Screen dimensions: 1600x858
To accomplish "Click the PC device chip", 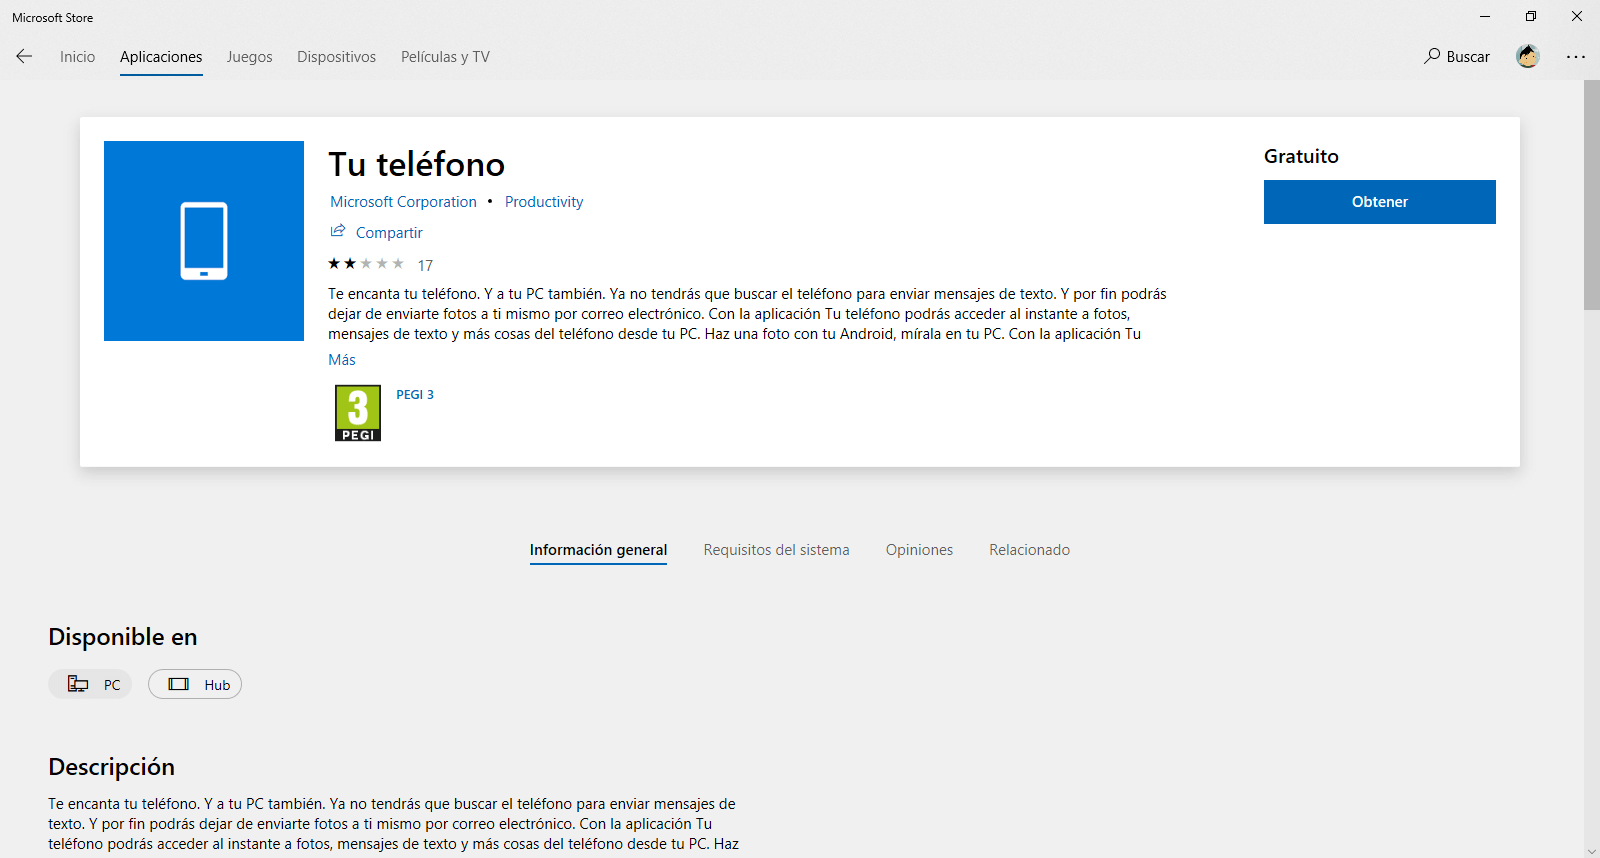I will point(90,684).
